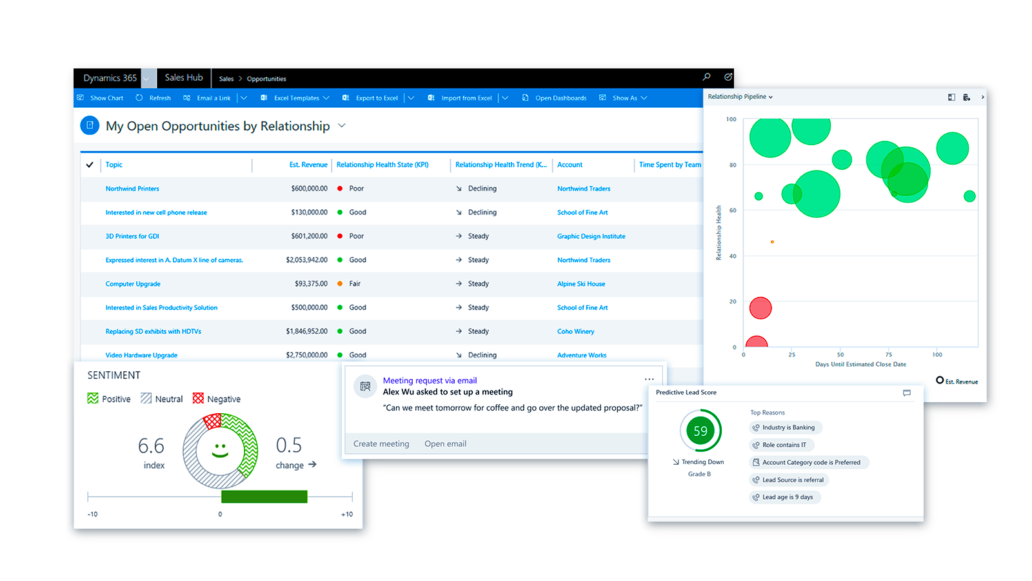Open the Dynamics 365 app switcher chevron
This screenshot has height=581, width=1032.
point(147,78)
